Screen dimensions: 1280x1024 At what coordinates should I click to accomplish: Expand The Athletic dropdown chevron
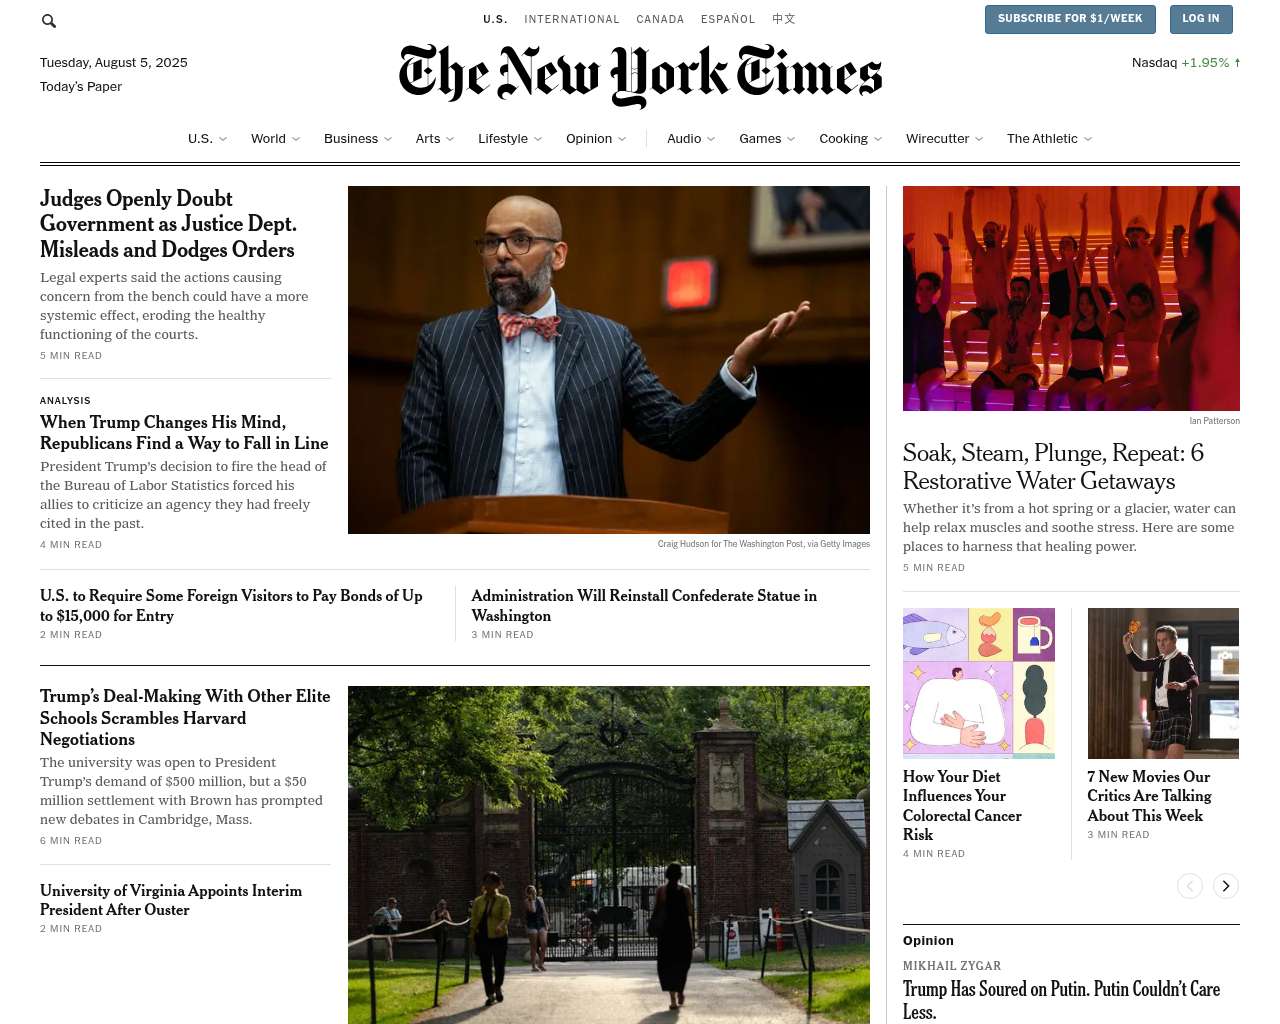coord(1088,139)
